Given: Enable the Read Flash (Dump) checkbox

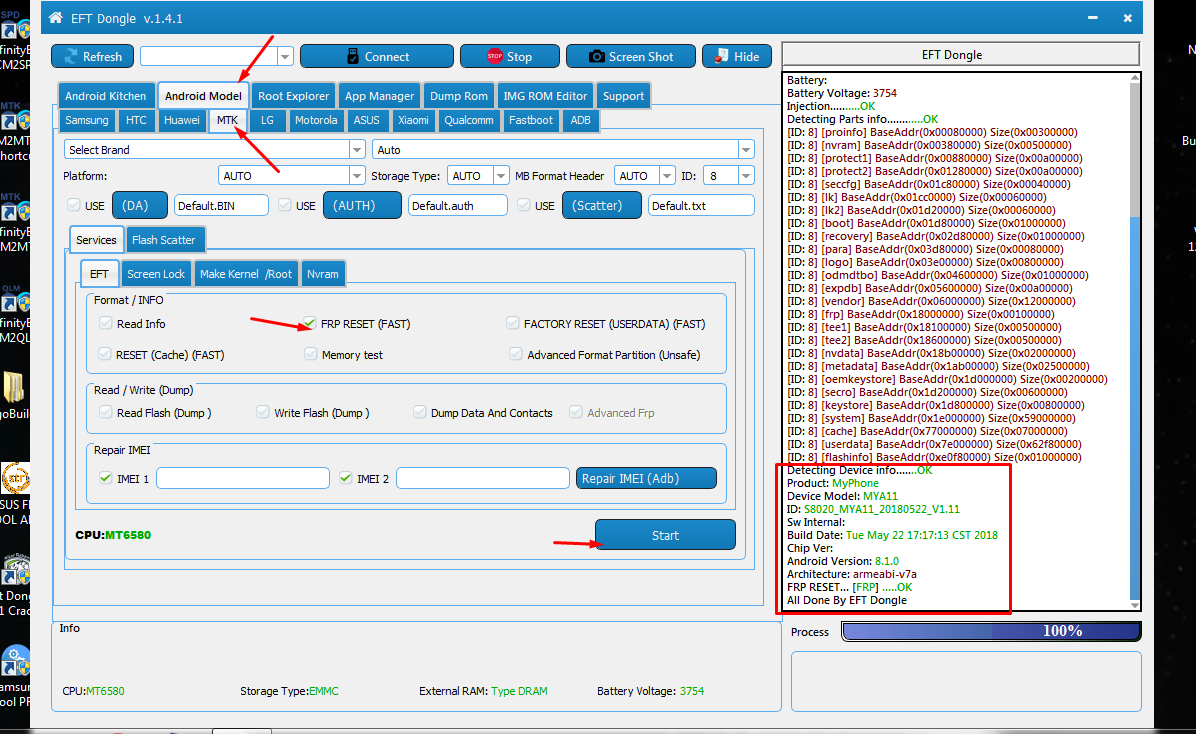Looking at the screenshot, I should 105,412.
